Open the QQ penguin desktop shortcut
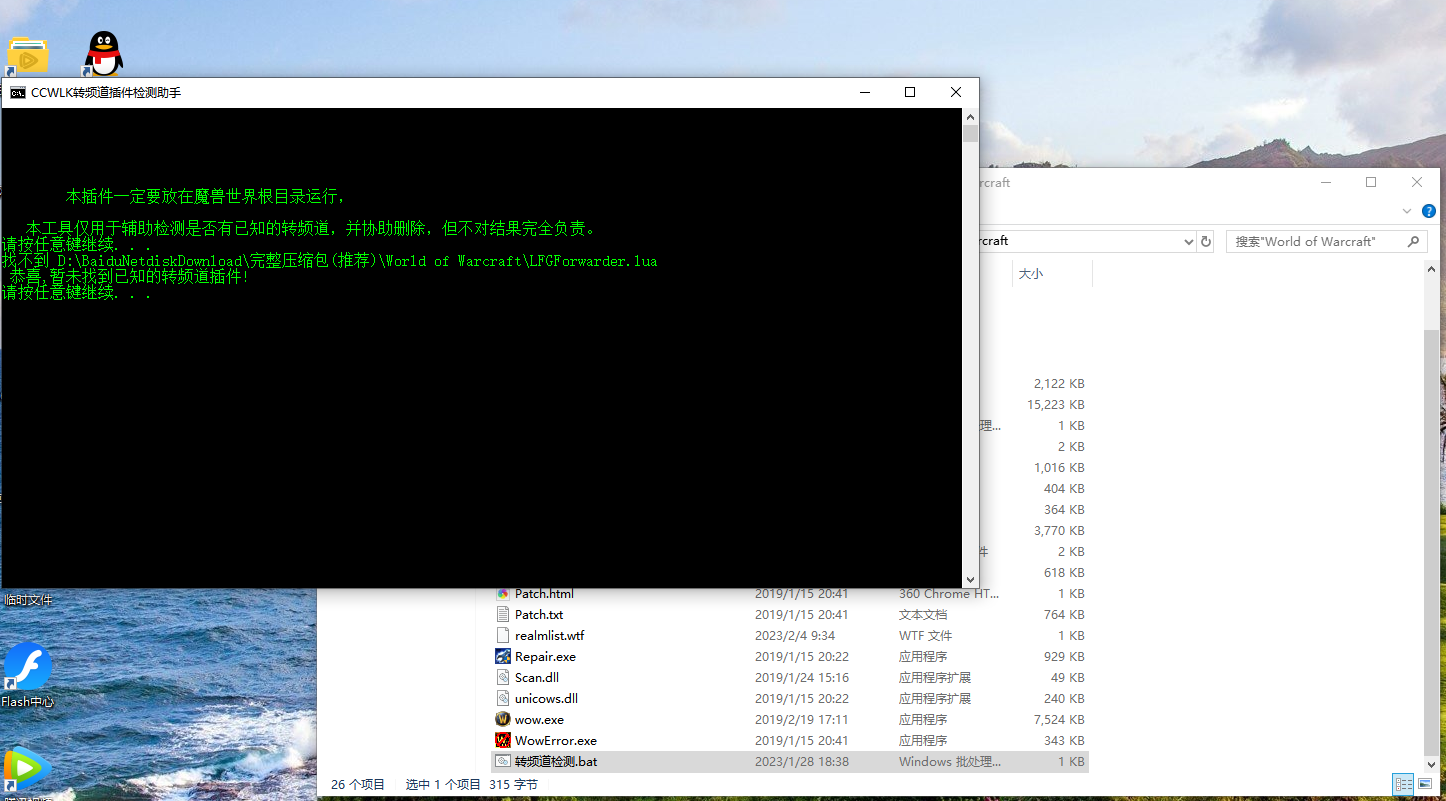 [x=103, y=53]
